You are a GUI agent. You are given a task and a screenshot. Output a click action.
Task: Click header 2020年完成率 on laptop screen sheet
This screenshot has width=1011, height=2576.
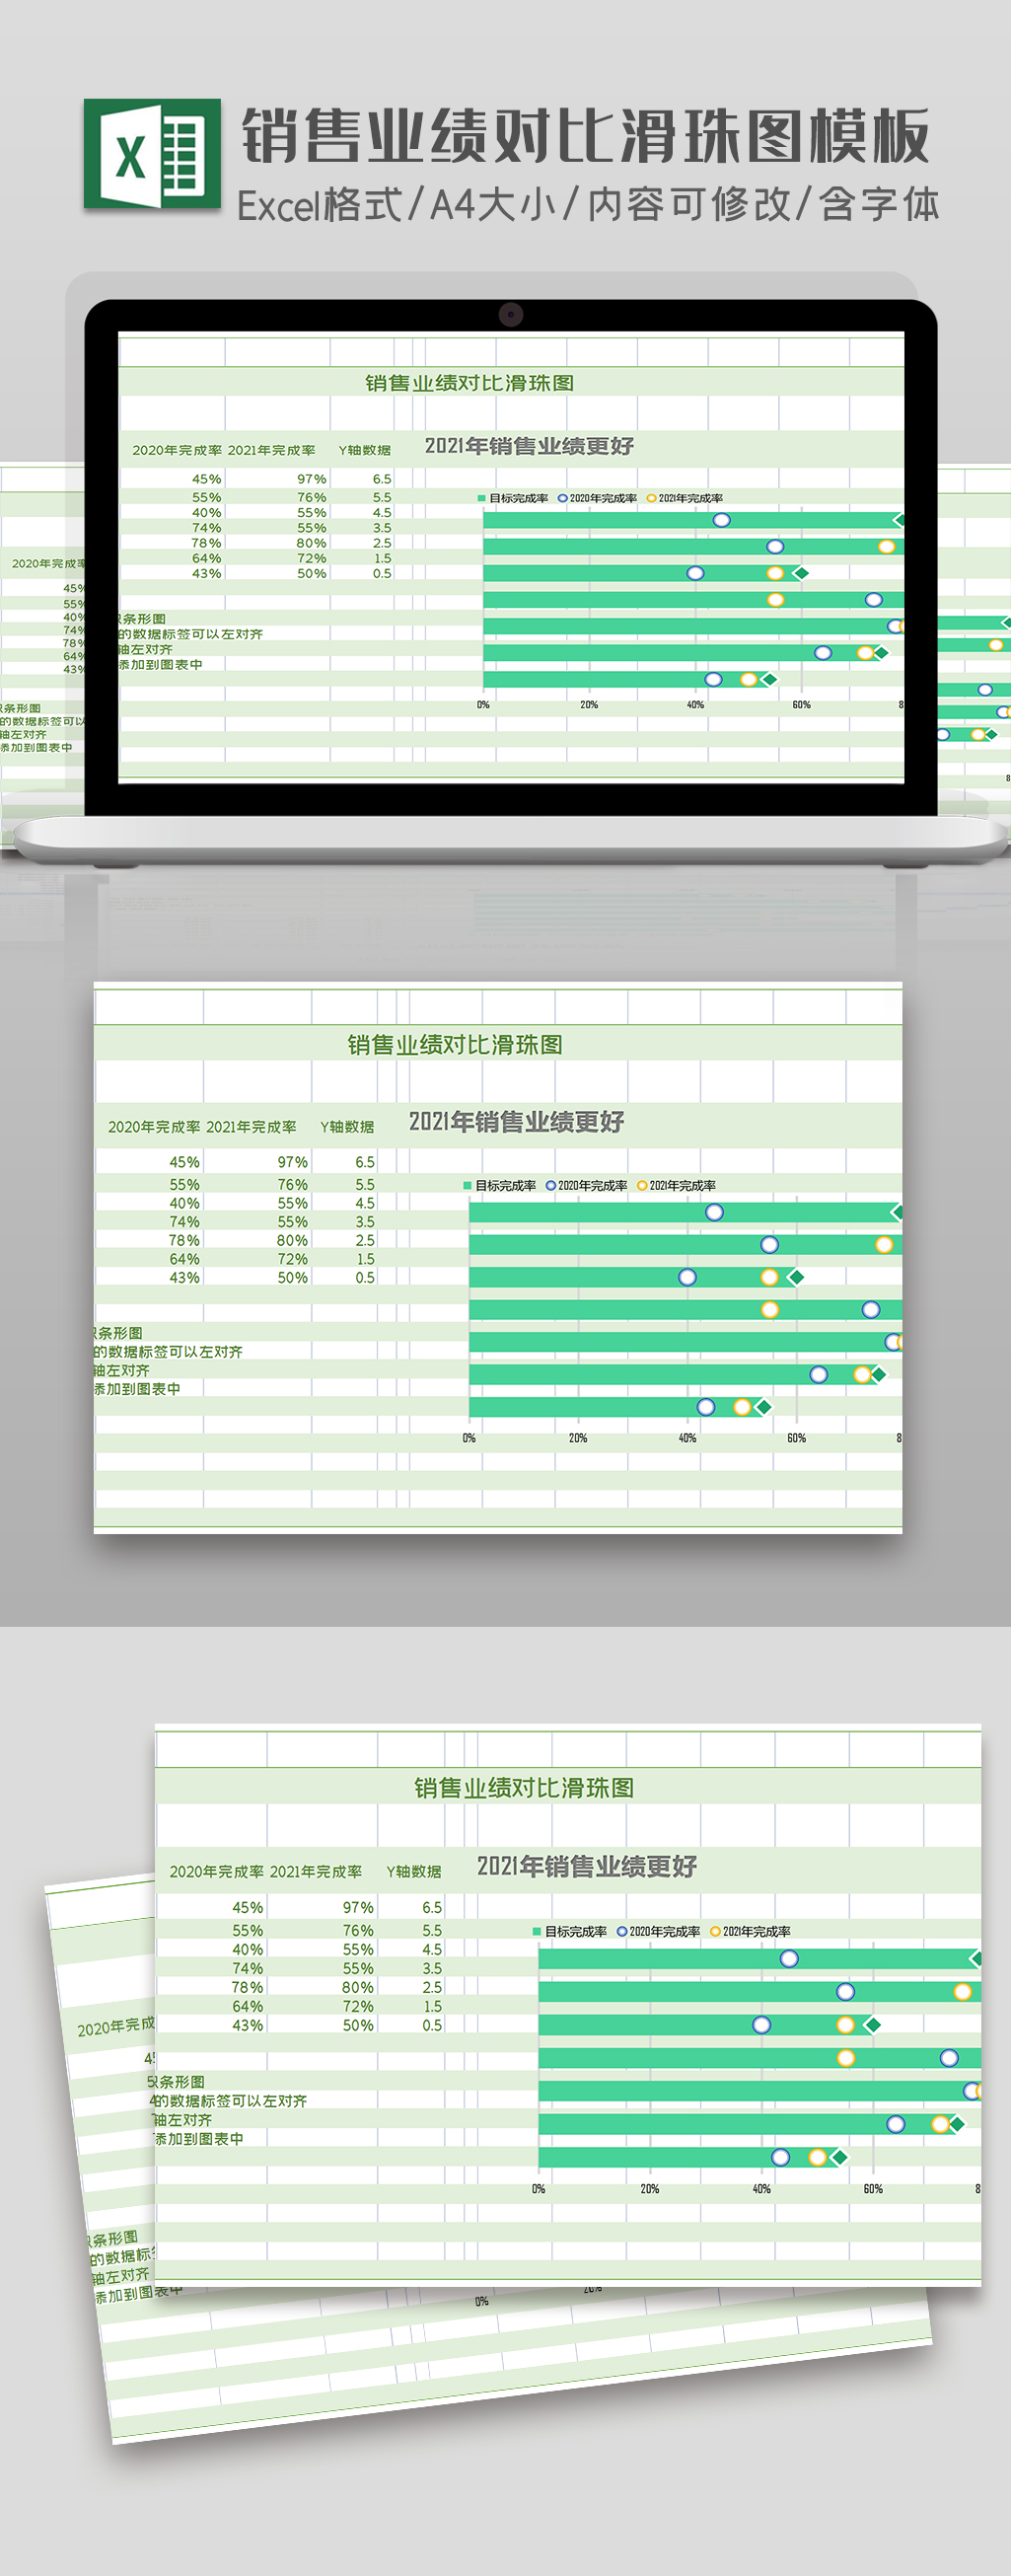(x=176, y=450)
